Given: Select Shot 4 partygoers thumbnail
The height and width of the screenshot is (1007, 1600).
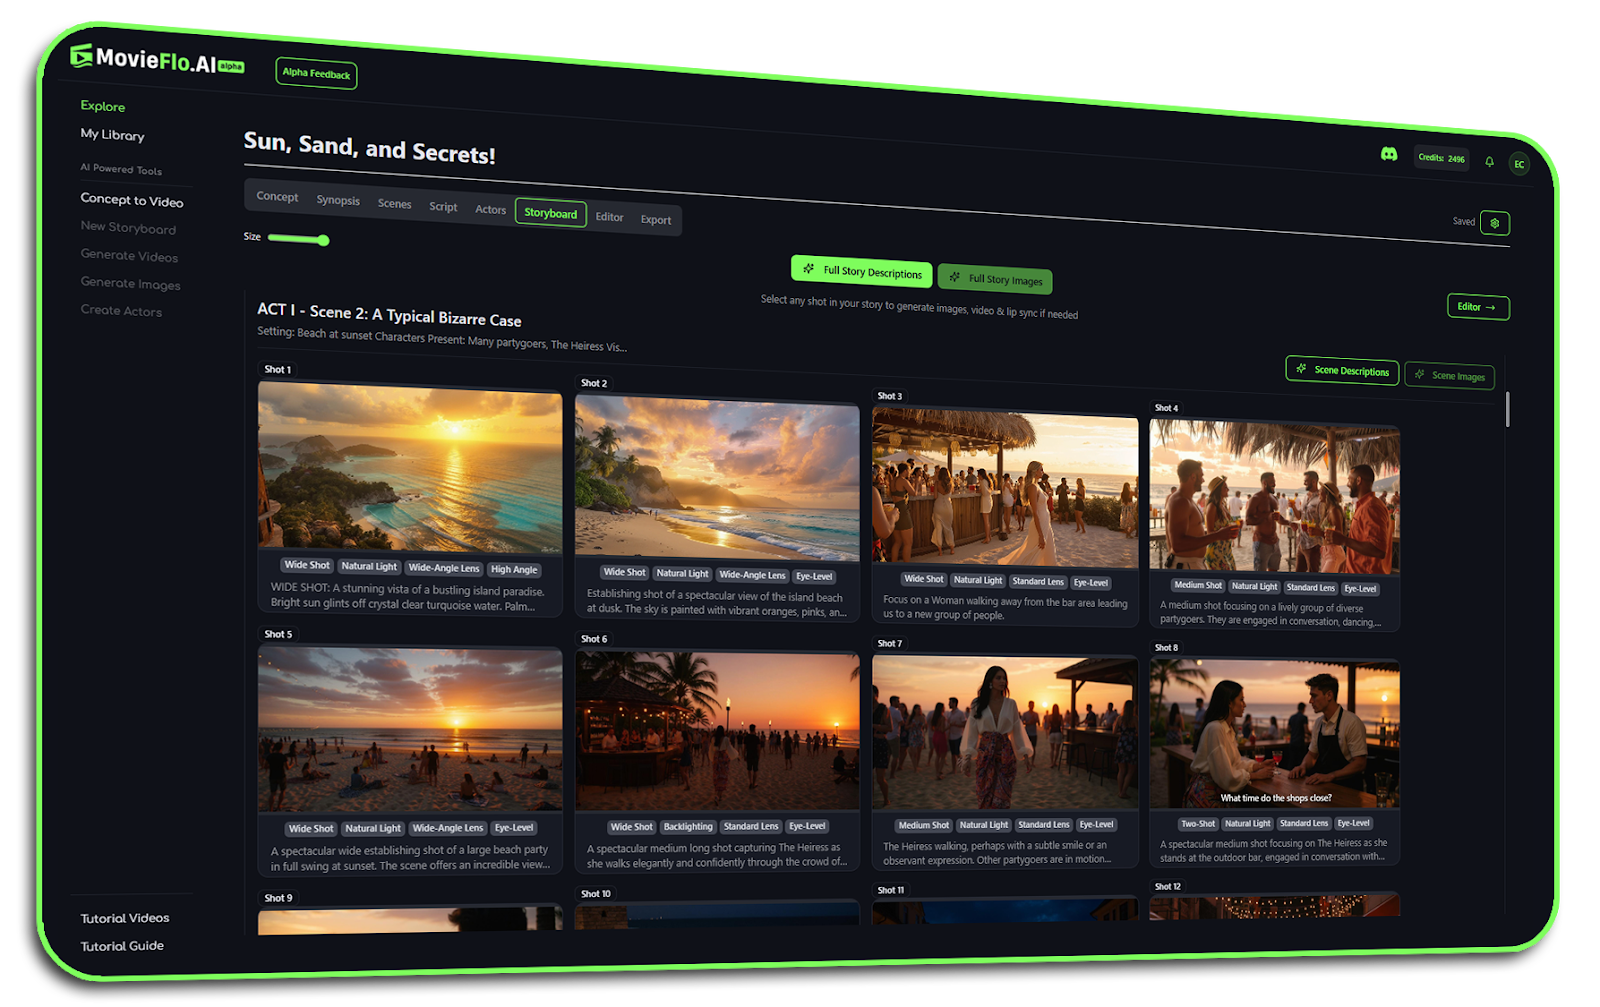Looking at the screenshot, I should coord(1274,496).
